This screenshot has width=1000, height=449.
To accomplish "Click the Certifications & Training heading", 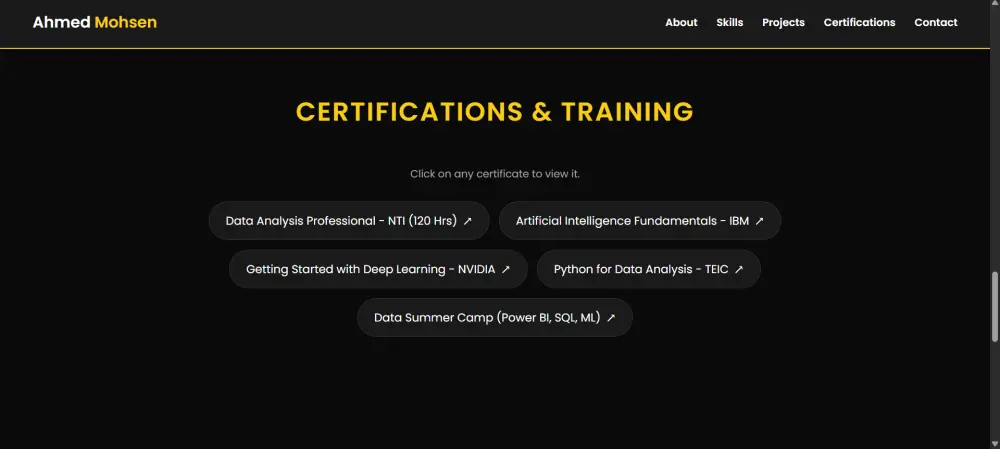I will [x=495, y=112].
